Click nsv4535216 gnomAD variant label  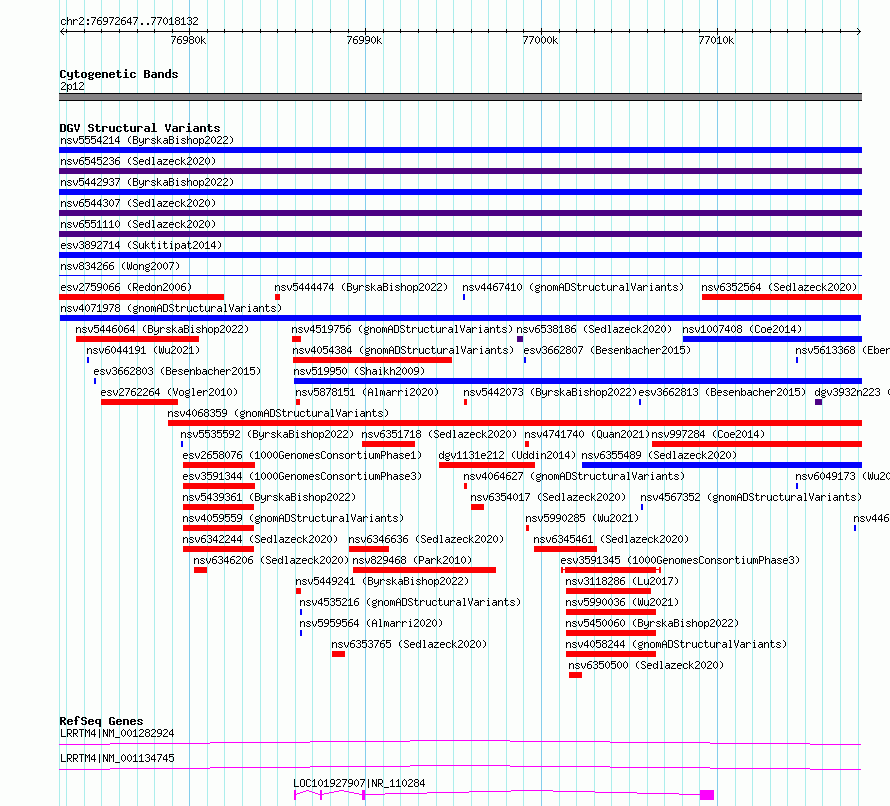[410, 602]
